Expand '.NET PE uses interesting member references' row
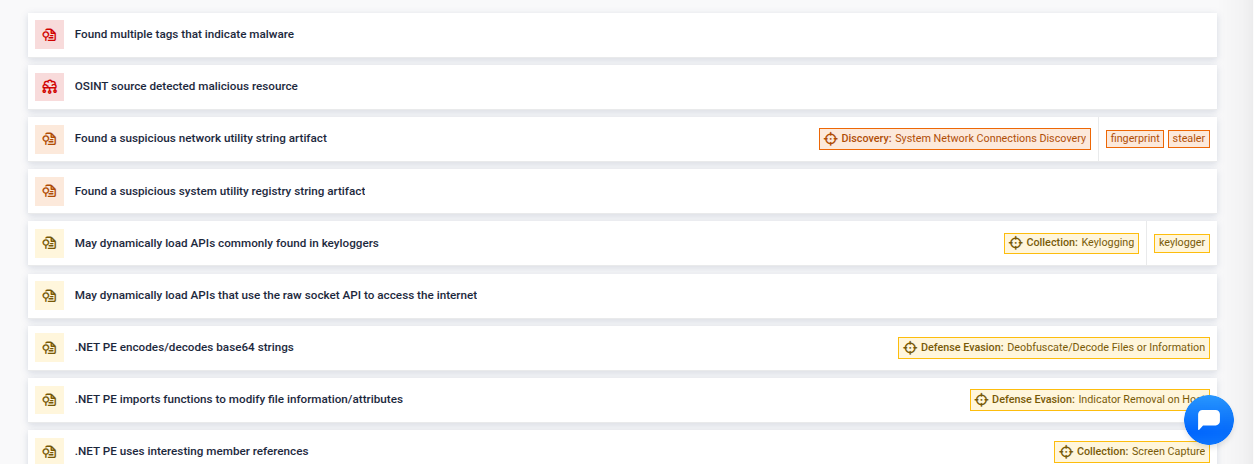Image resolution: width=1254 pixels, height=464 pixels. tap(191, 452)
